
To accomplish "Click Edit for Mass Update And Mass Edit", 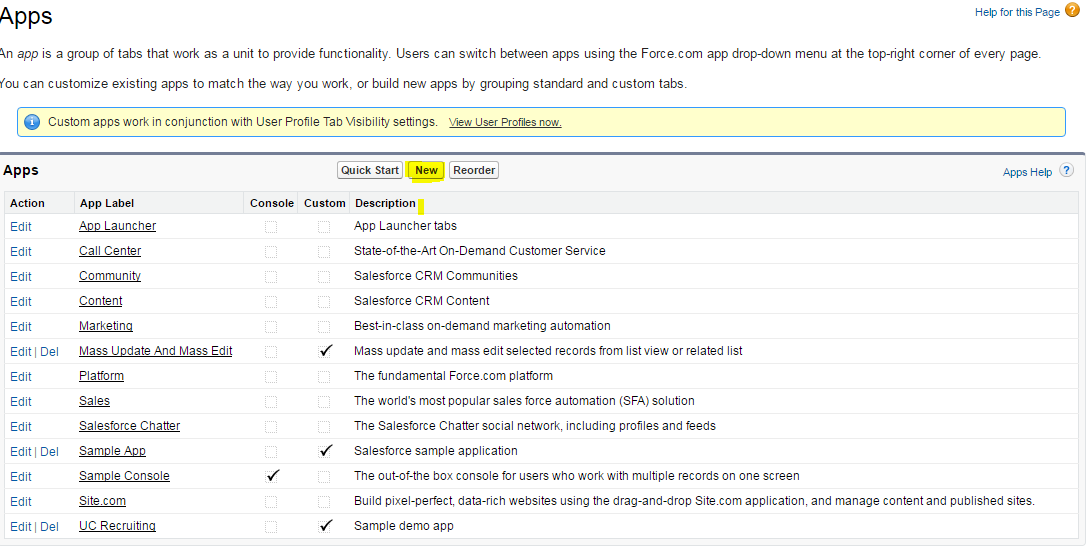I will (21, 351).
